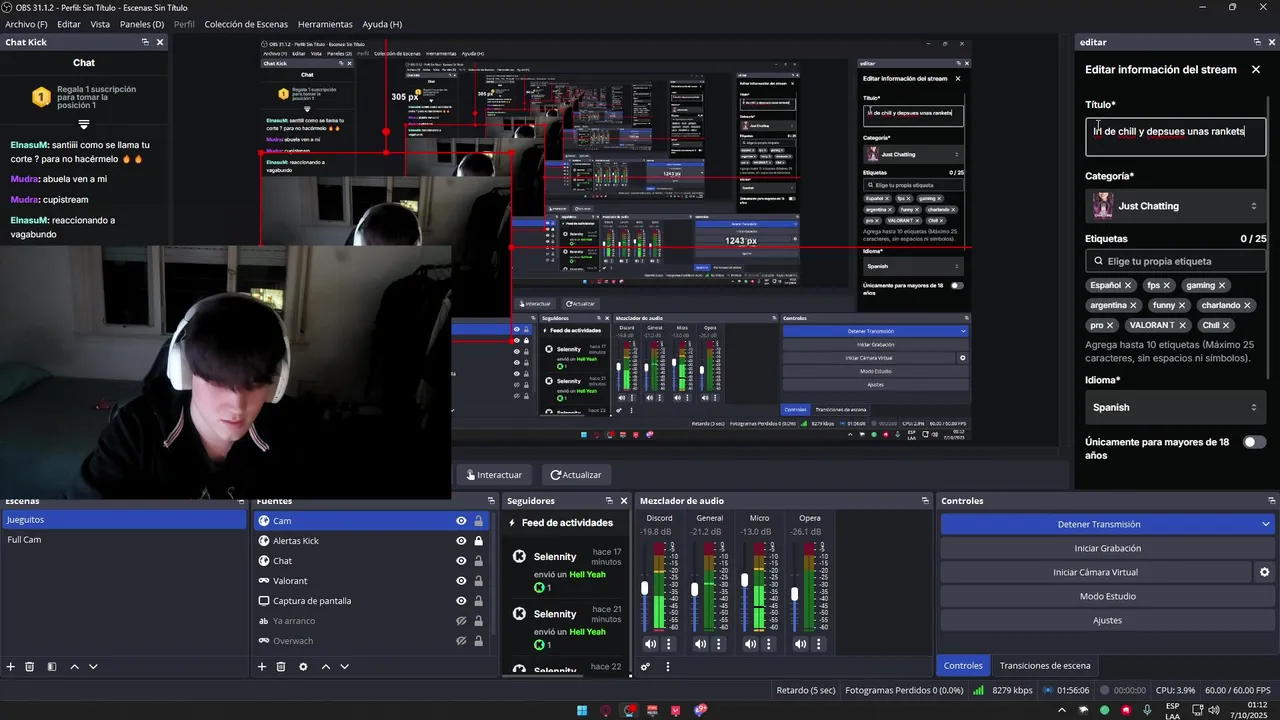Open Micro channel options menu
Image resolution: width=1280 pixels, height=720 pixels.
(769, 644)
